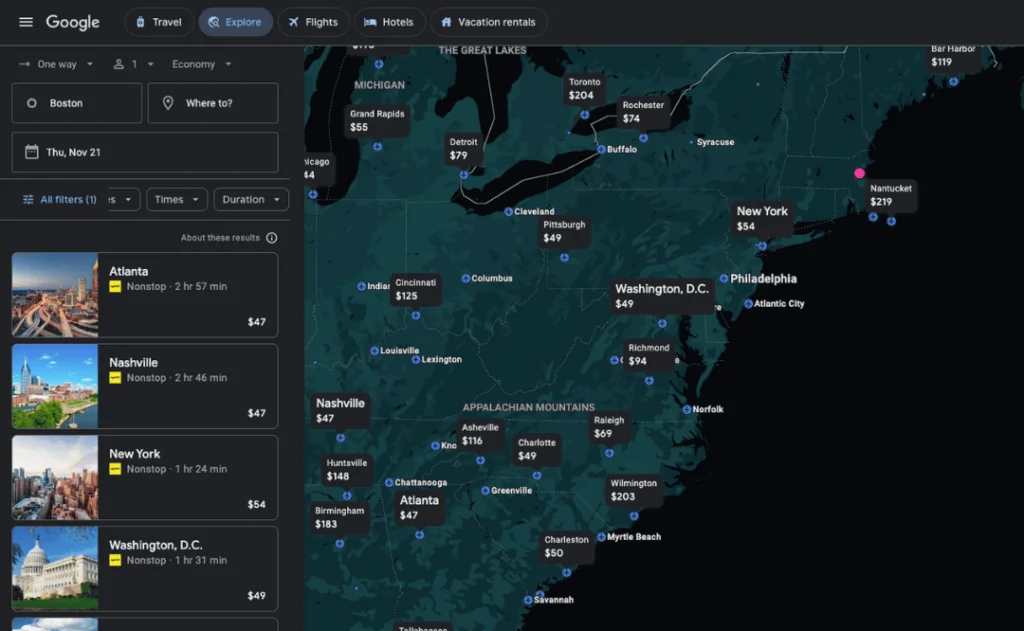Select the Detroit $79 map label
Screen dimensions: 1024x631
[463, 149]
